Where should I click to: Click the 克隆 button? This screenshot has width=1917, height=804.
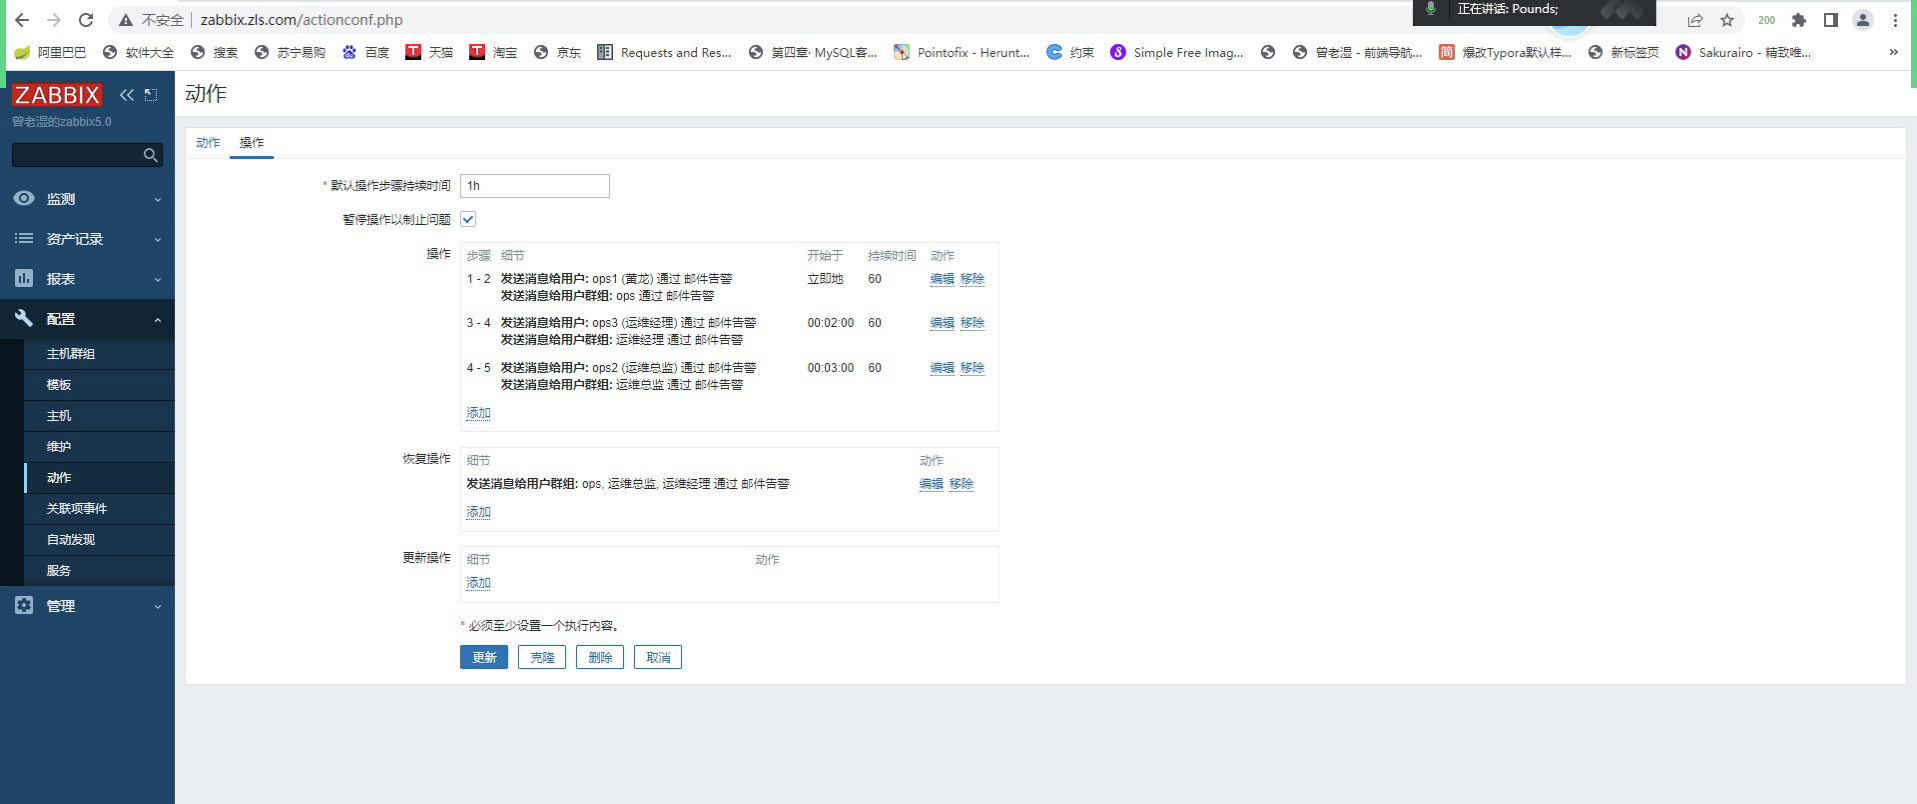[542, 657]
